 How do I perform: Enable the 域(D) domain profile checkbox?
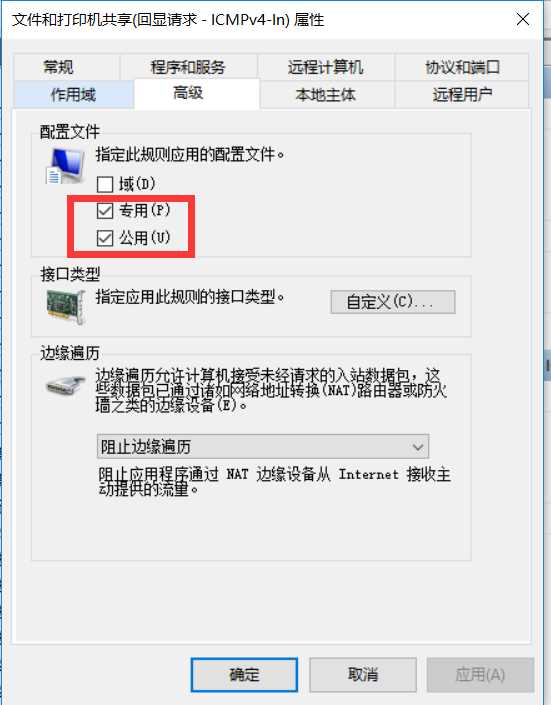coord(105,184)
